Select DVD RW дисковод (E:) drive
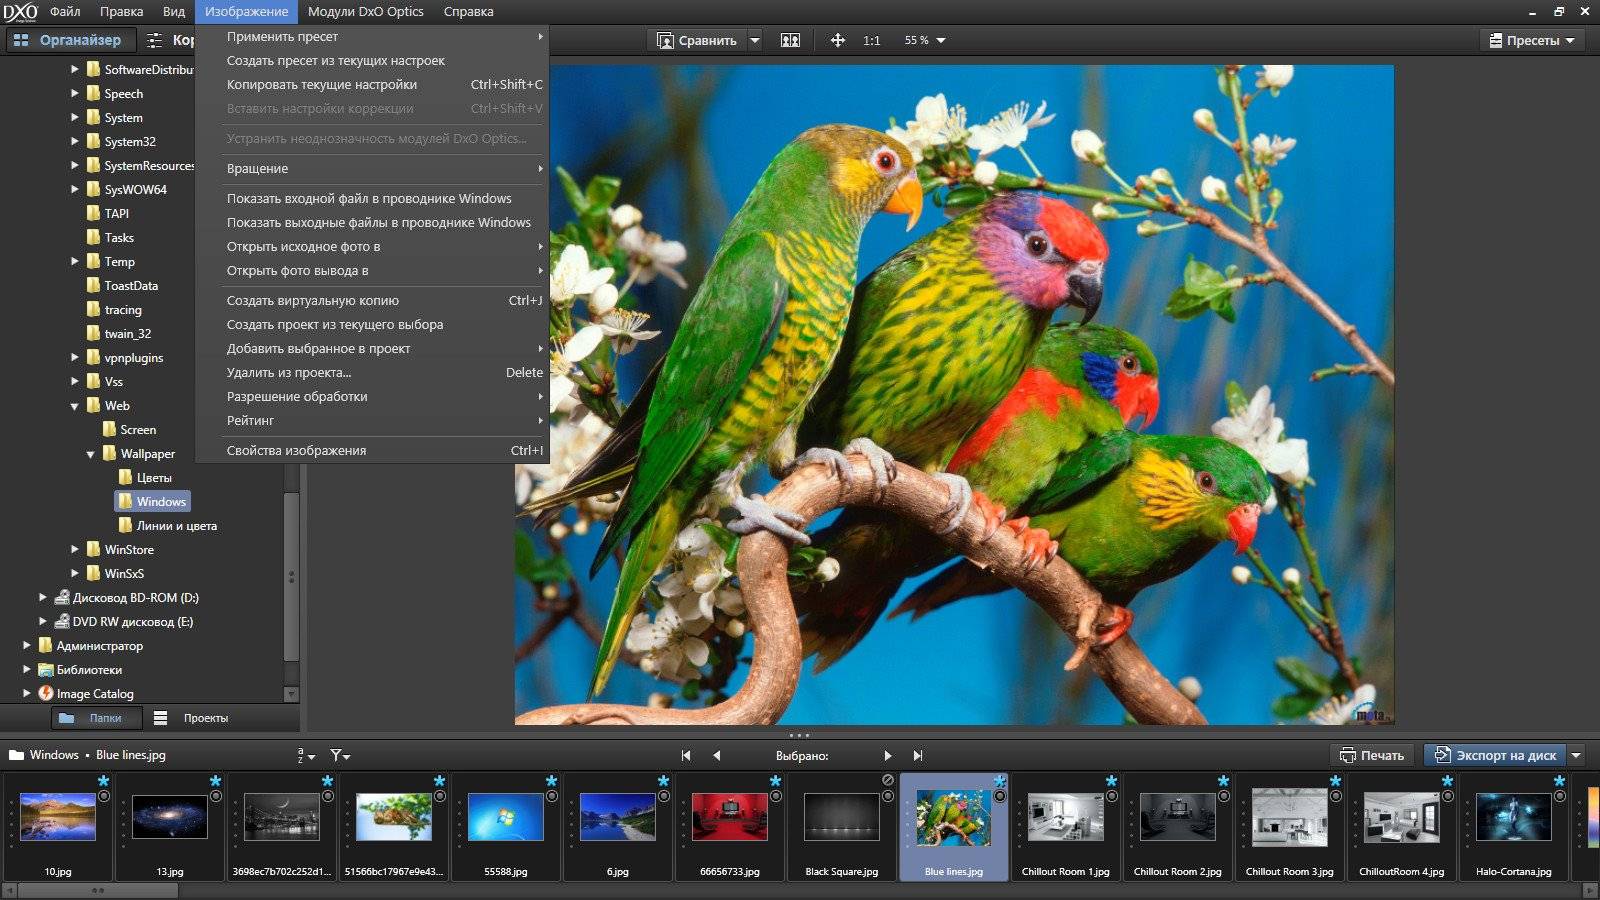The height and width of the screenshot is (900, 1600). 133,622
